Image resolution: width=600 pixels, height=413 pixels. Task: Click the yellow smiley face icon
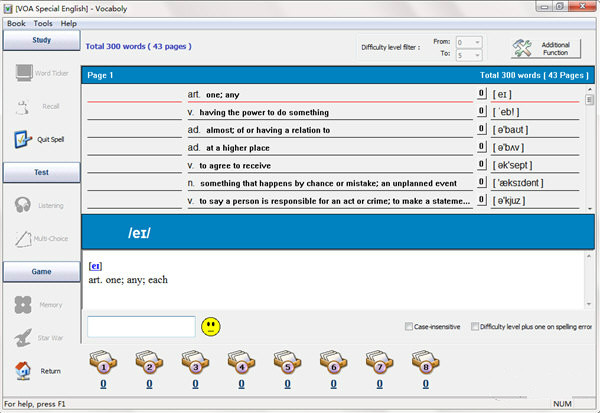tap(211, 327)
